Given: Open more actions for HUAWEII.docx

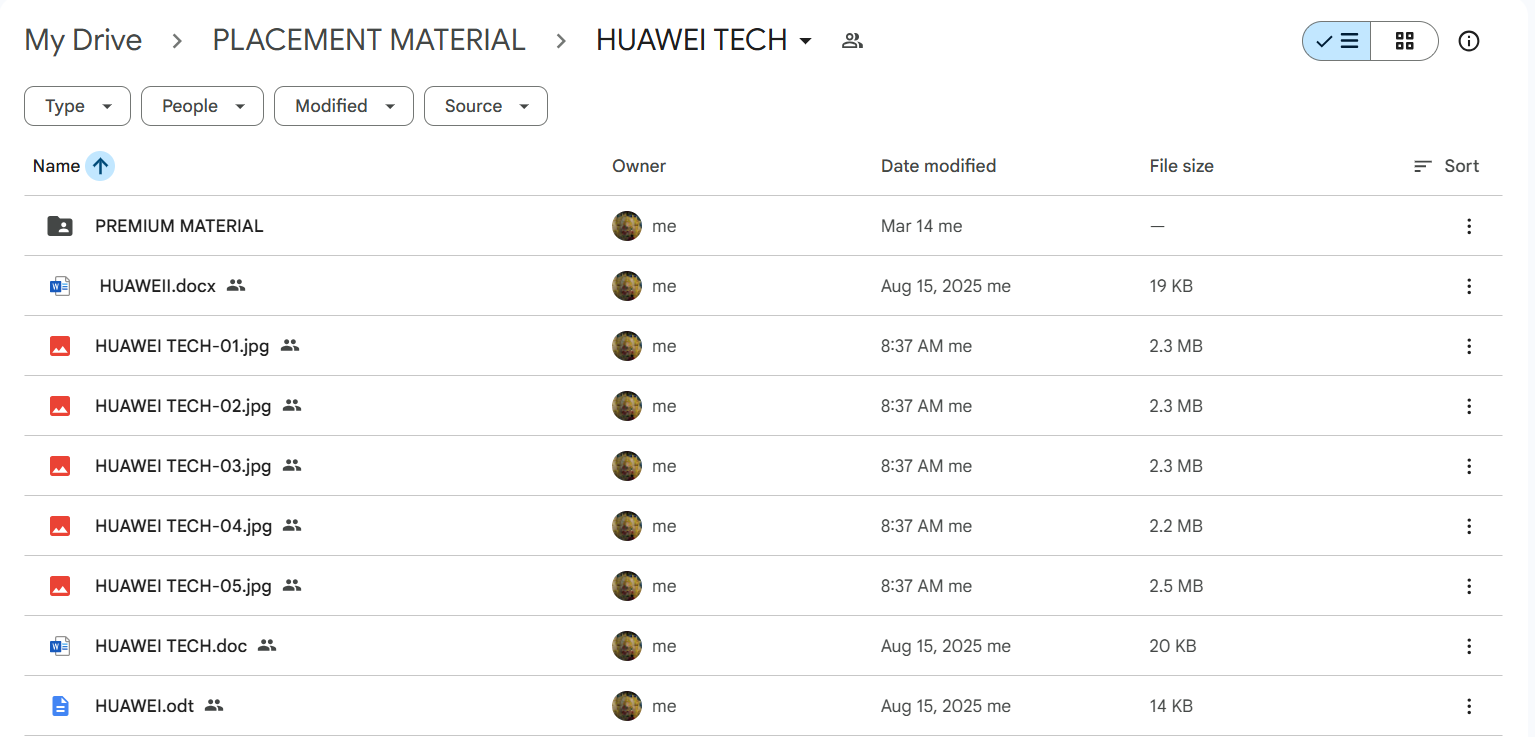Looking at the screenshot, I should (1469, 286).
